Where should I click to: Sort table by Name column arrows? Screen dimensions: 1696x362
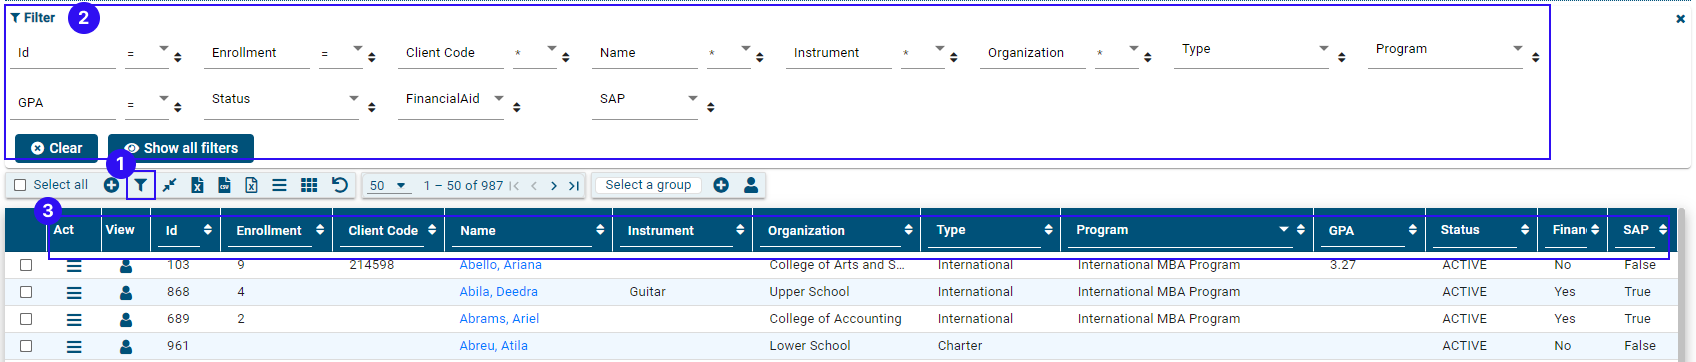[600, 230]
